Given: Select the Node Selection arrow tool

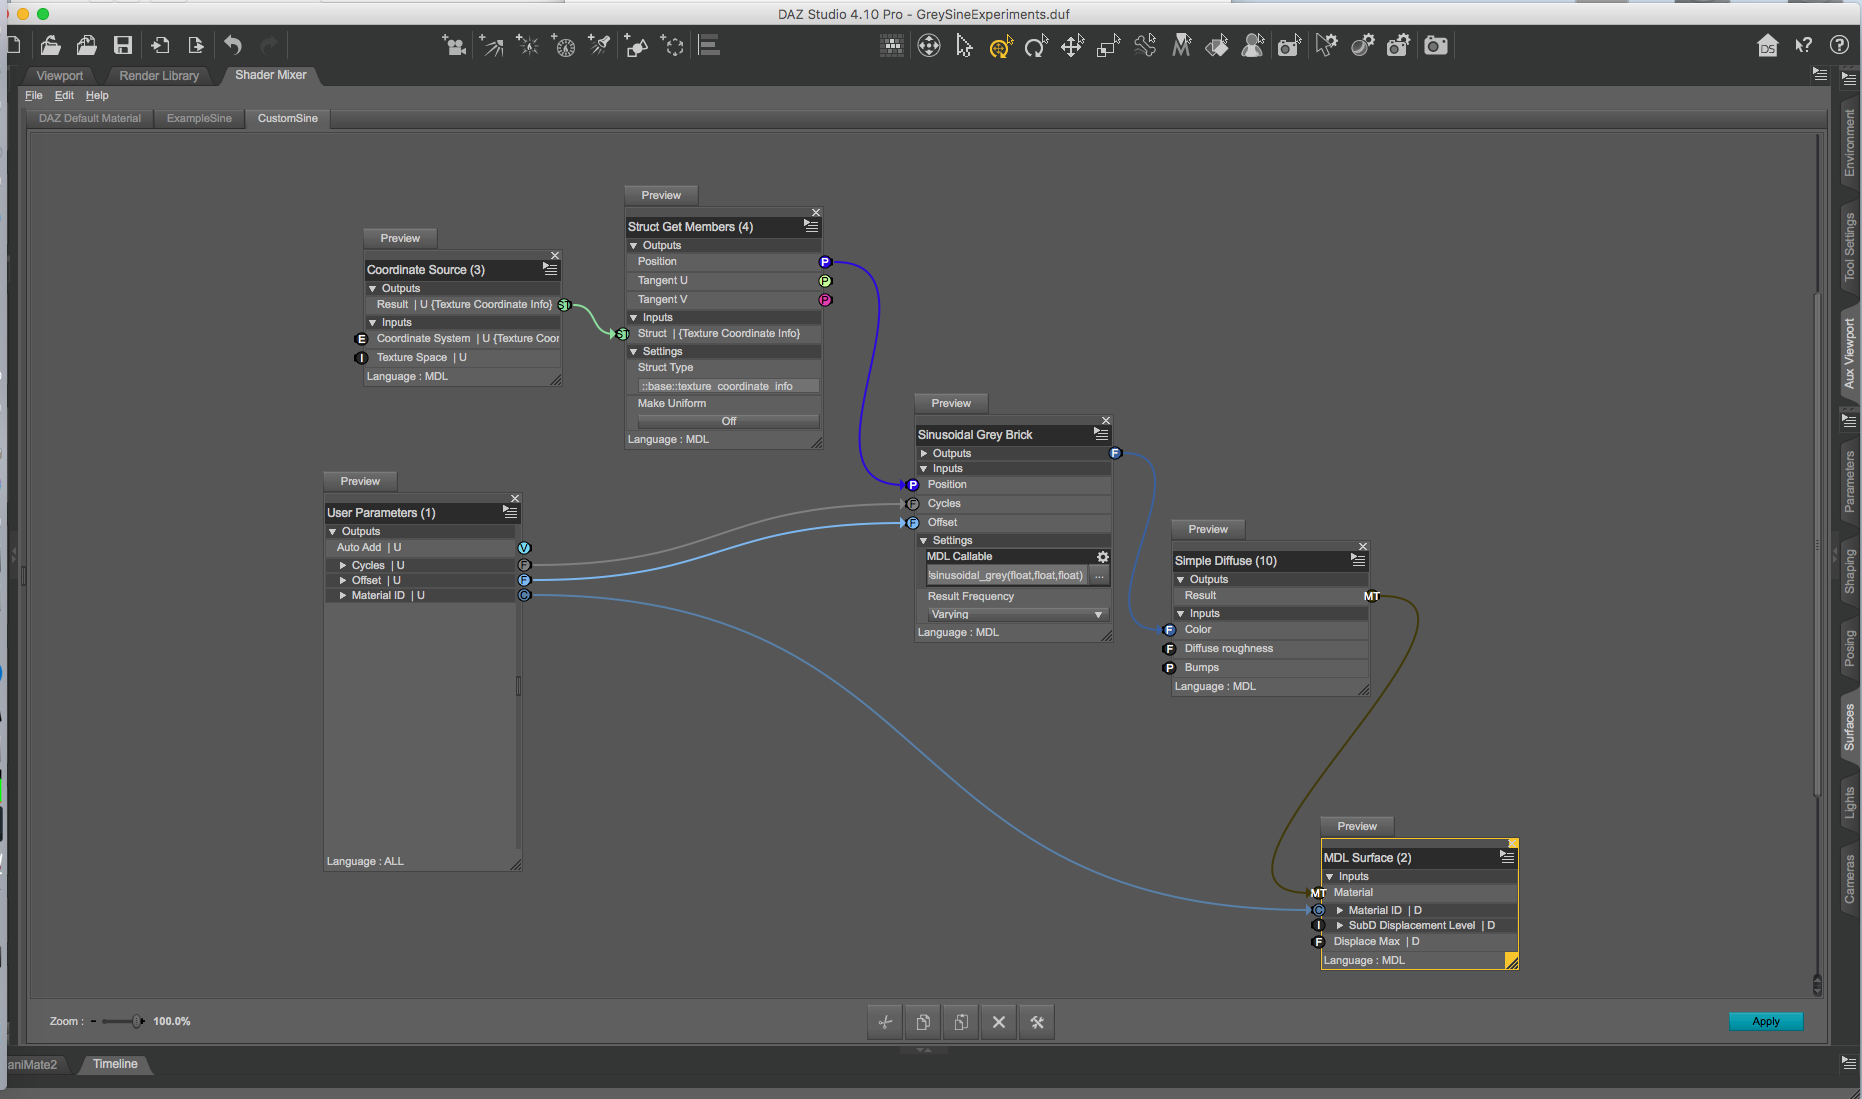Looking at the screenshot, I should pyautogui.click(x=964, y=45).
